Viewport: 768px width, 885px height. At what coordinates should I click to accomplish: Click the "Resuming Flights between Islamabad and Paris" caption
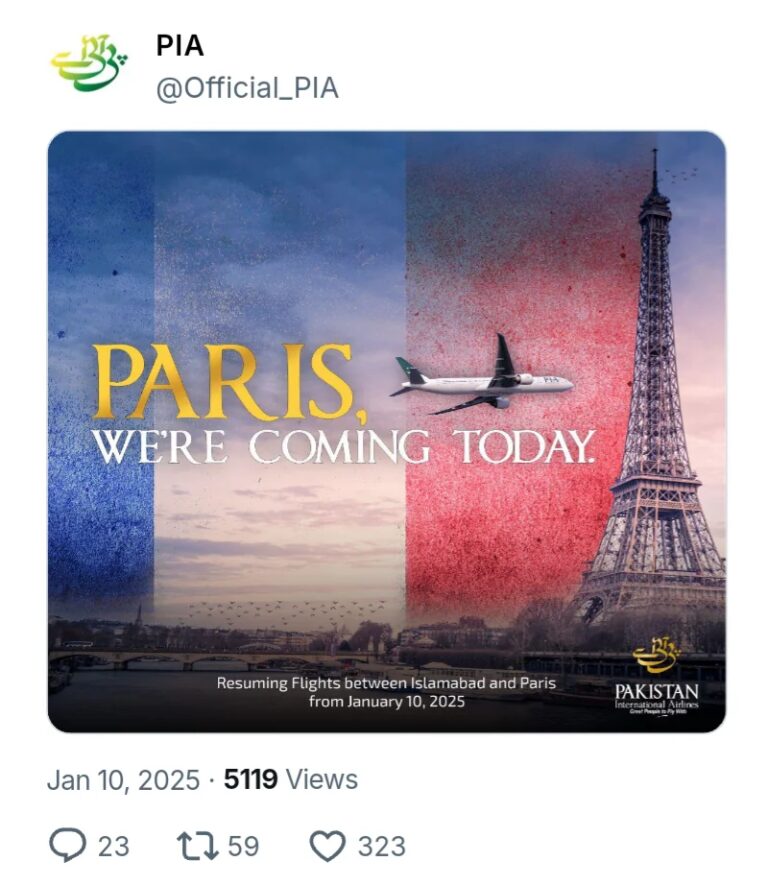[x=386, y=684]
